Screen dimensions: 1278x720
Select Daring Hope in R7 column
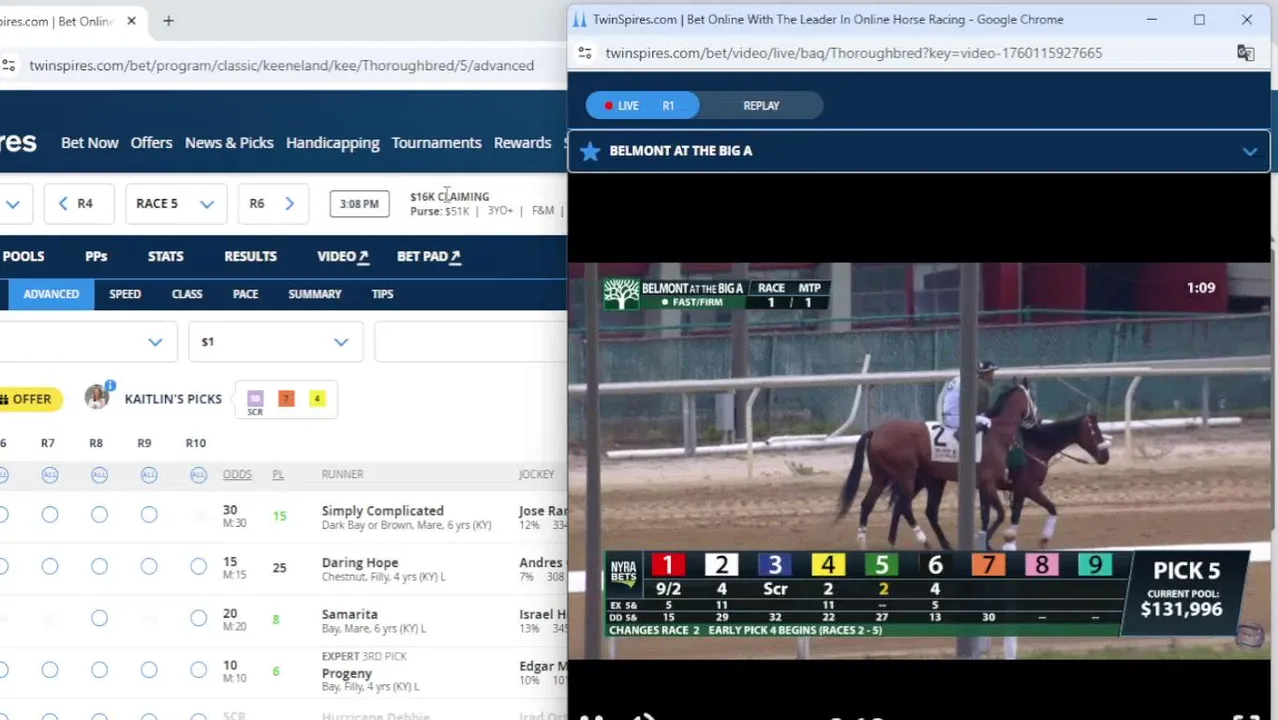pos(50,567)
